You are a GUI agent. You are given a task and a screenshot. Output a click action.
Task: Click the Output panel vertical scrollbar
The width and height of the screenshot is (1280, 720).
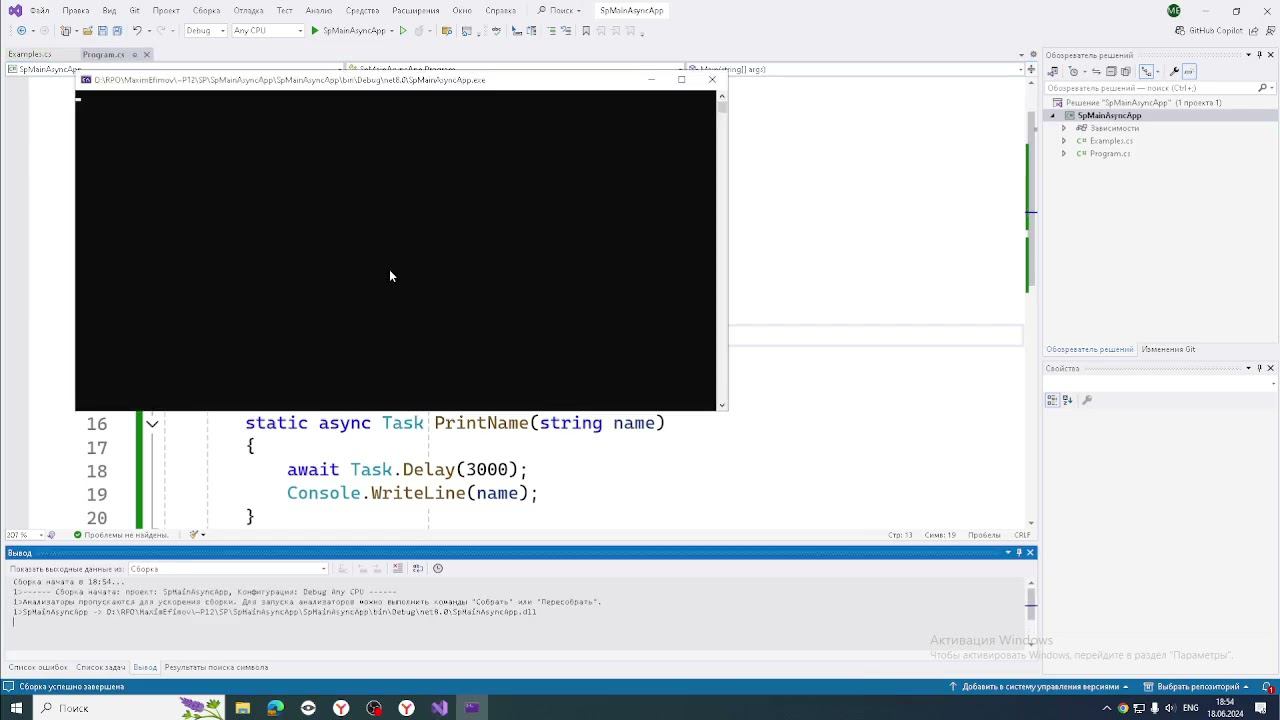[1031, 605]
